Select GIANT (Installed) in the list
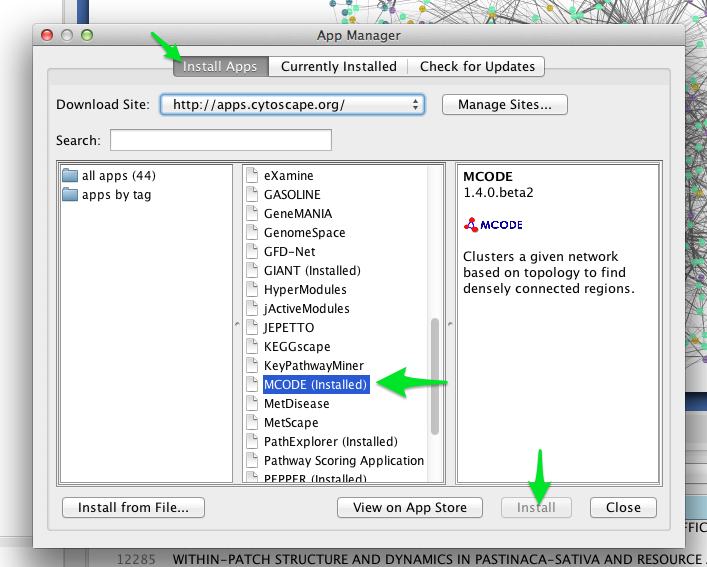Viewport: 707px width, 567px height. (x=312, y=270)
